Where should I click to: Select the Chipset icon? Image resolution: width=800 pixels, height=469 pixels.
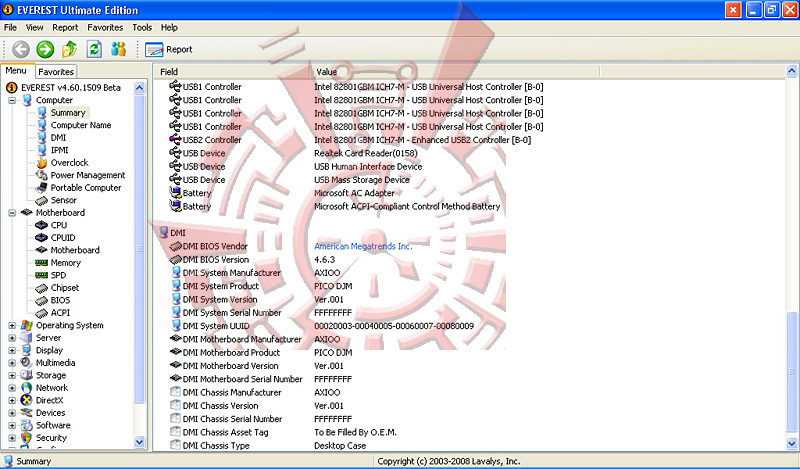click(42, 288)
